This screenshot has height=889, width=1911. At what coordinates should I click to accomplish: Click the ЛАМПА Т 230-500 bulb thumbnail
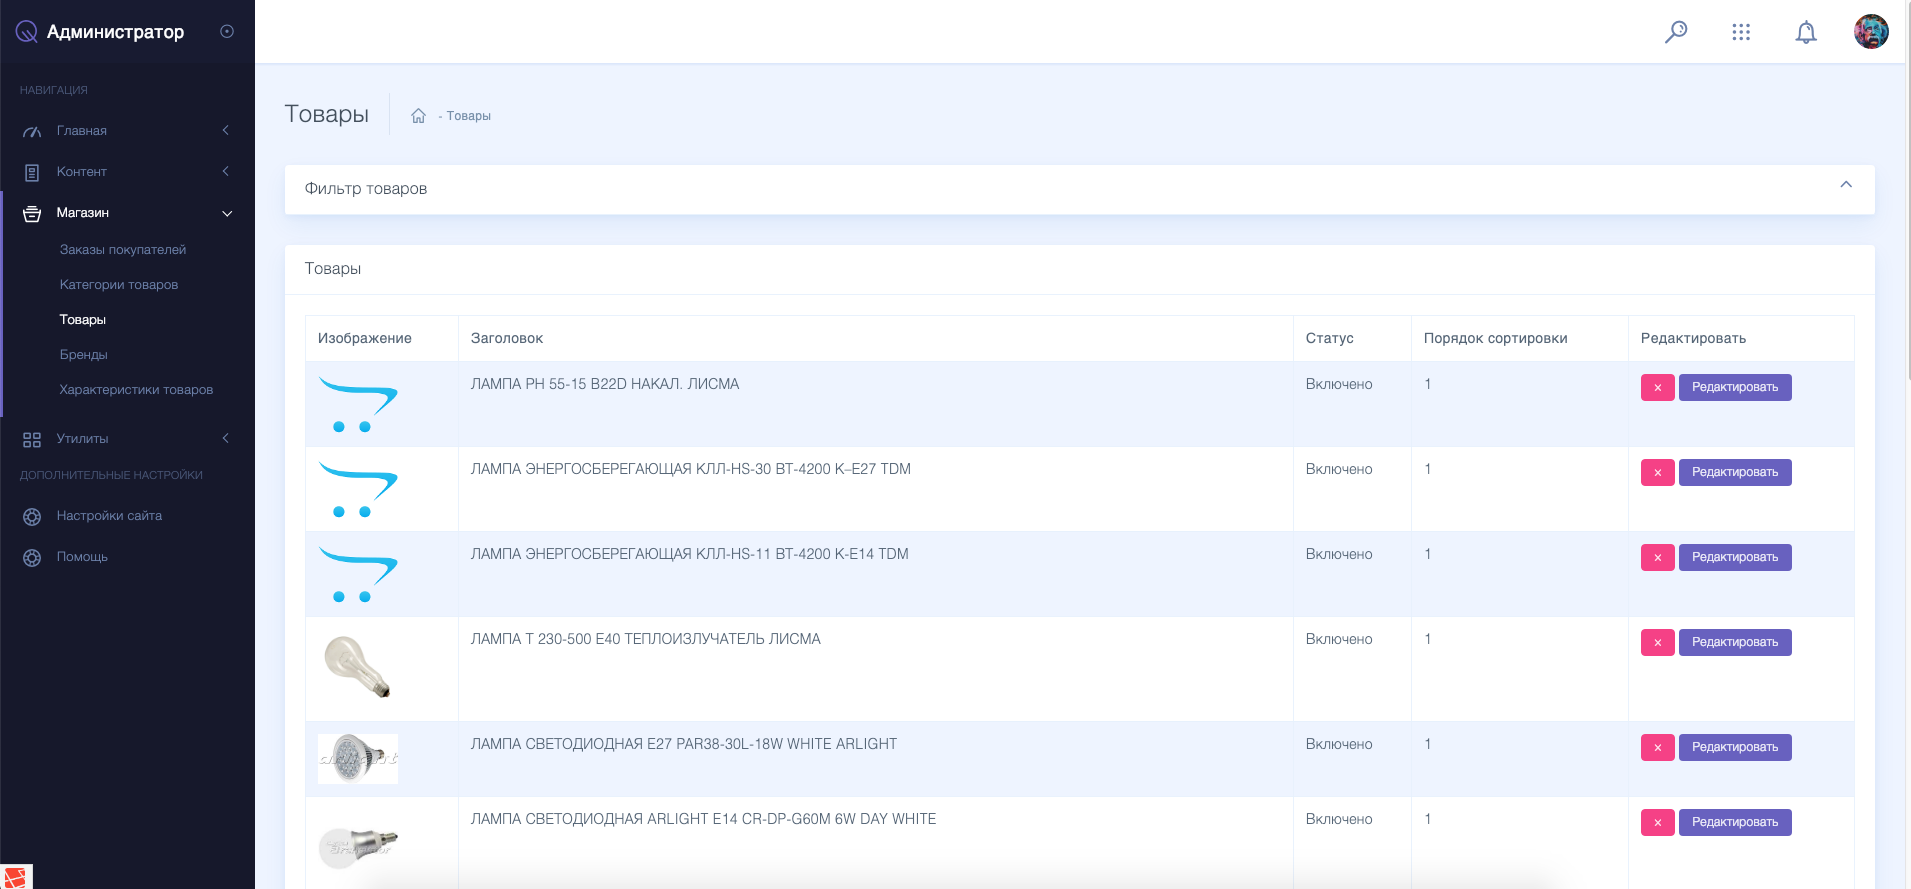tap(357, 667)
